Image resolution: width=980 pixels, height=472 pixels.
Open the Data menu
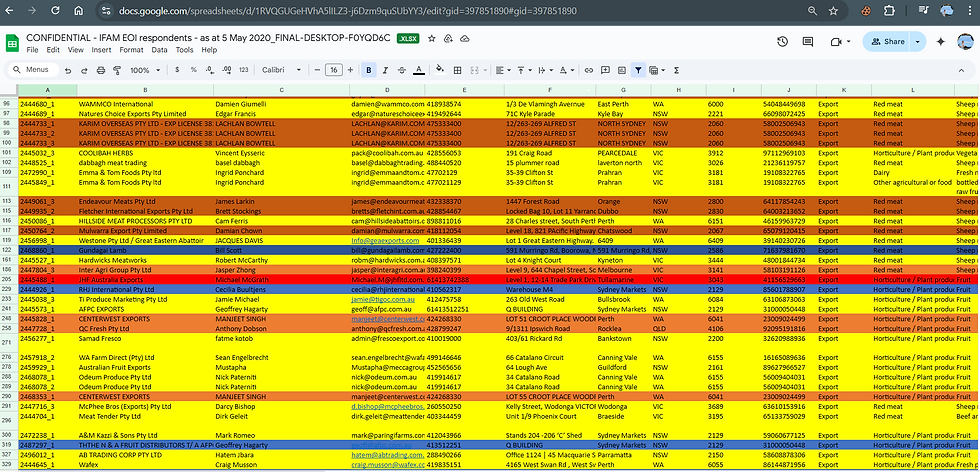[159, 50]
